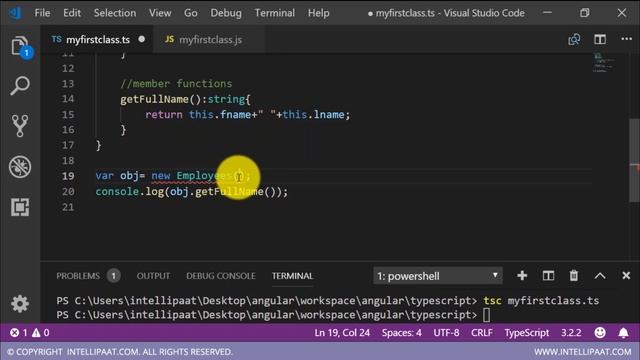Click line number 19 in gutter

(68, 176)
